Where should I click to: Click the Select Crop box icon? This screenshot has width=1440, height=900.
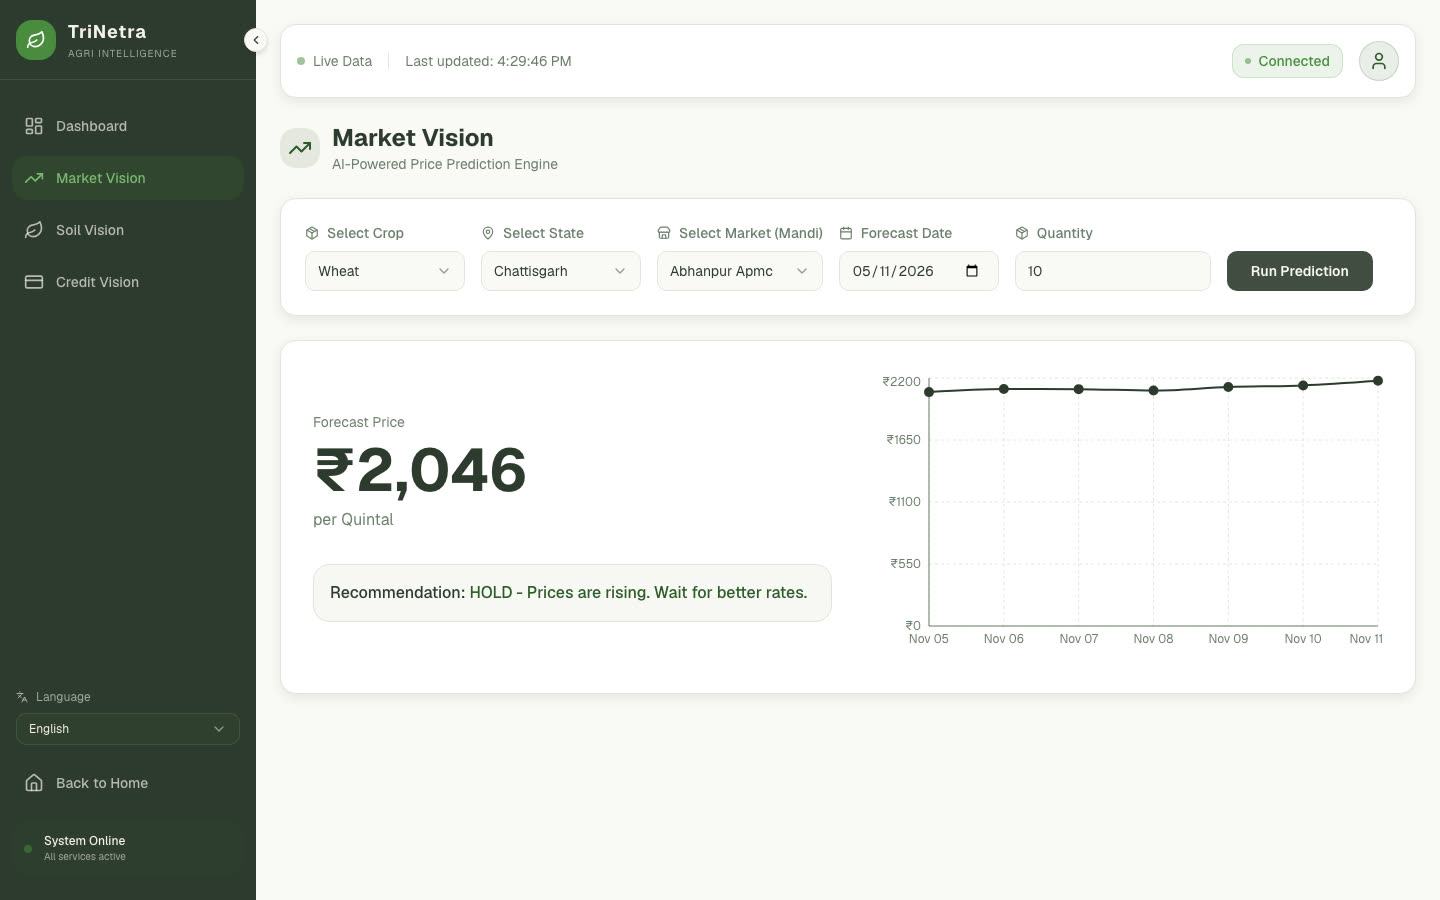click(312, 233)
